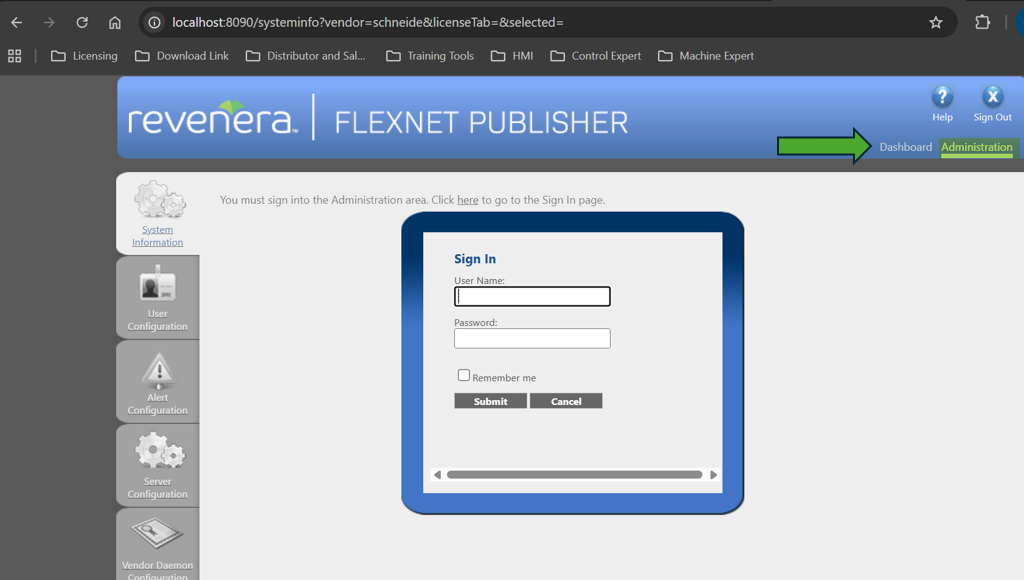Click the 'here' link to Sign In page
1024x580 pixels.
[x=468, y=200]
